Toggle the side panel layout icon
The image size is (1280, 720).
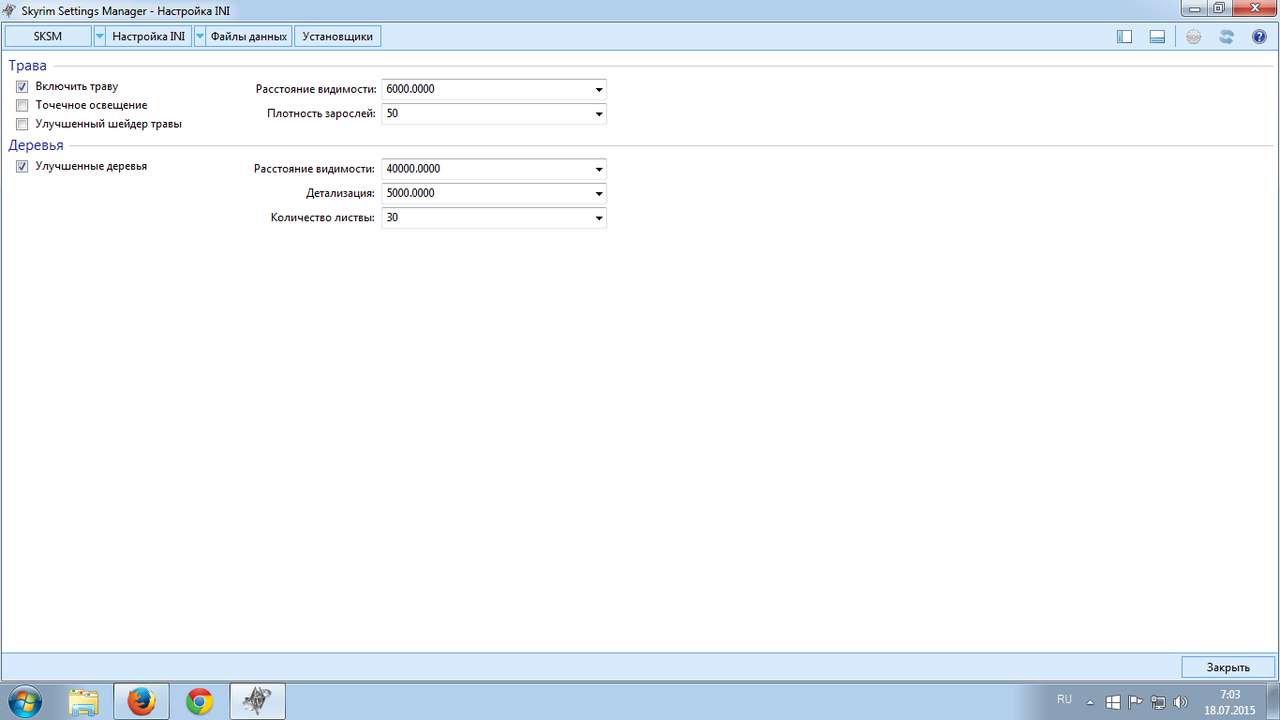(x=1124, y=37)
